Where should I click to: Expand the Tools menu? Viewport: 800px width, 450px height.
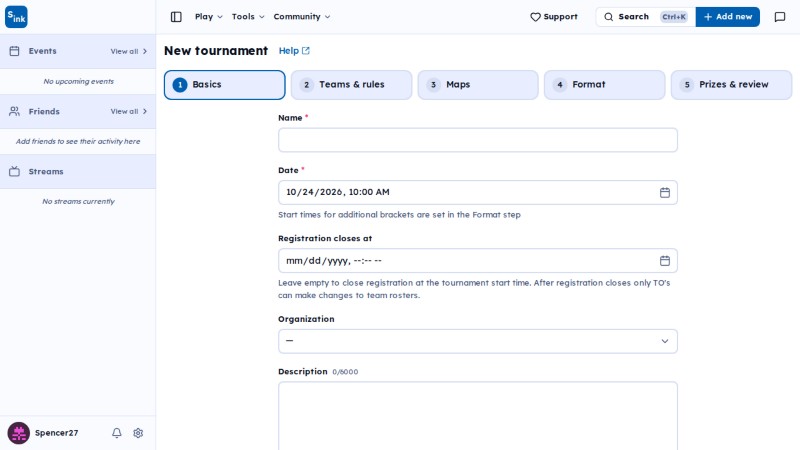click(x=248, y=17)
